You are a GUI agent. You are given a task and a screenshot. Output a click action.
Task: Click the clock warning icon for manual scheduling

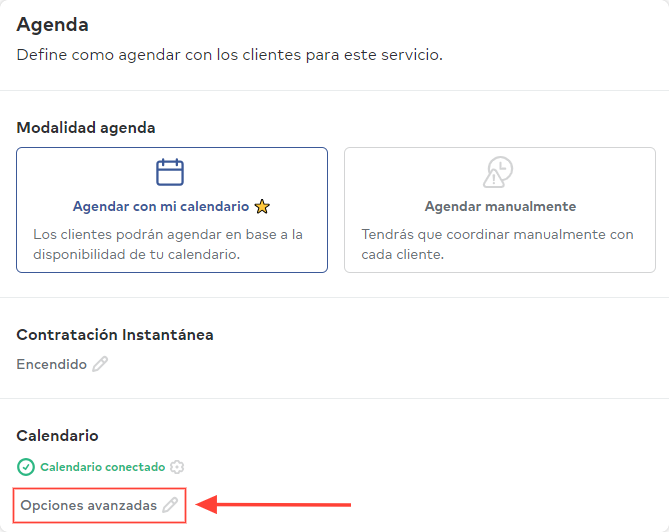498,172
